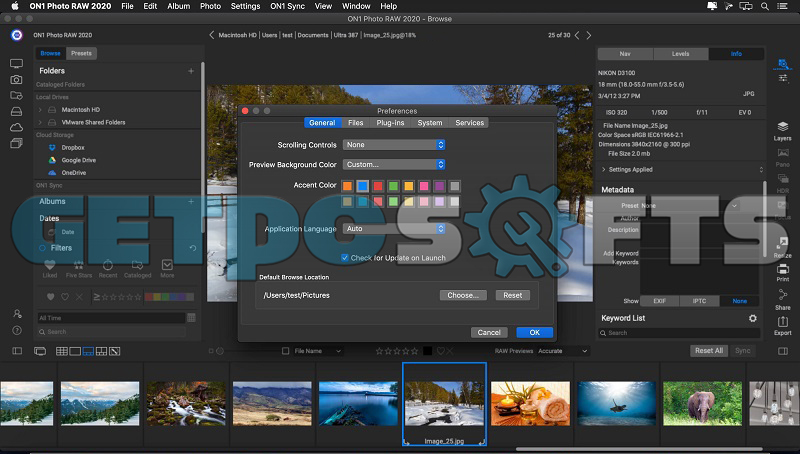Image resolution: width=800 pixels, height=454 pixels.
Task: Open Spotlight search in the menu bar
Action: [765, 6]
